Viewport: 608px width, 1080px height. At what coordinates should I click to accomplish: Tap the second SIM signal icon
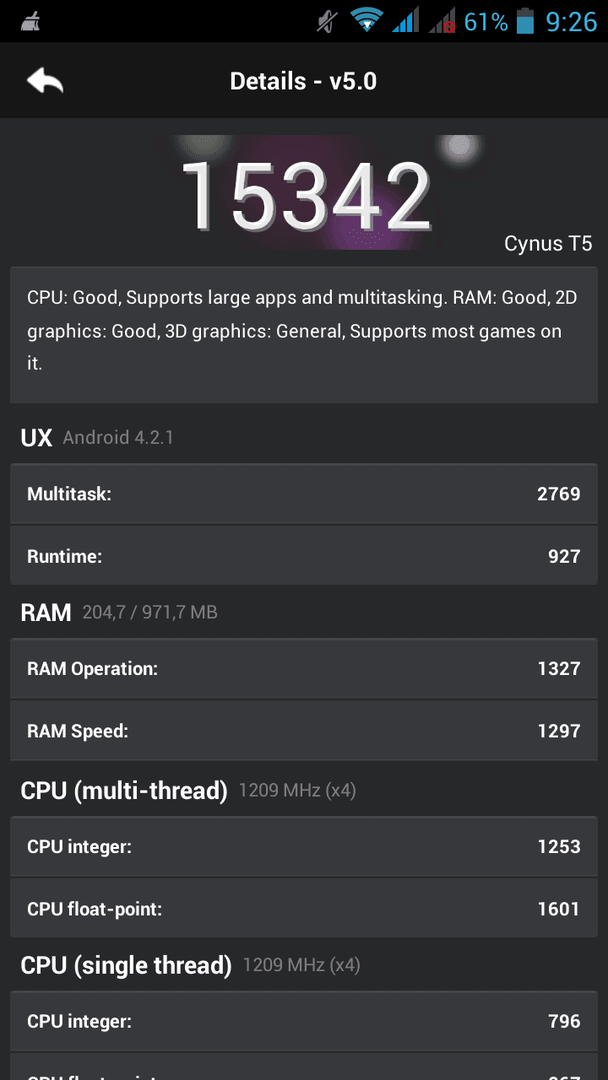(x=441, y=21)
